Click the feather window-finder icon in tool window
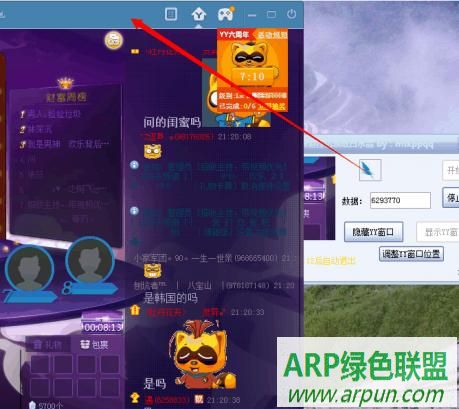This screenshot has height=409, width=459. pos(370,170)
